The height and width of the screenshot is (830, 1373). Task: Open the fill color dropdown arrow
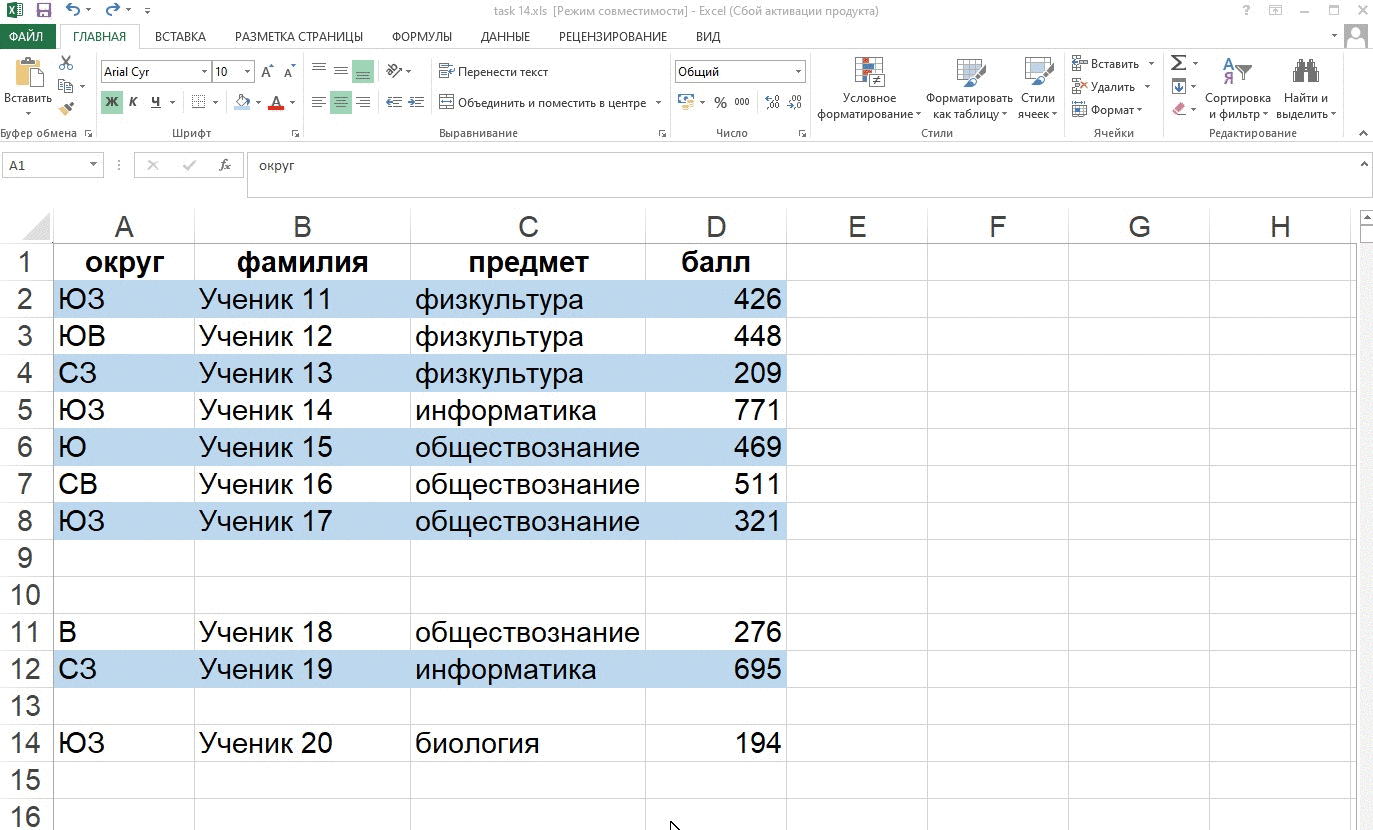tap(256, 101)
